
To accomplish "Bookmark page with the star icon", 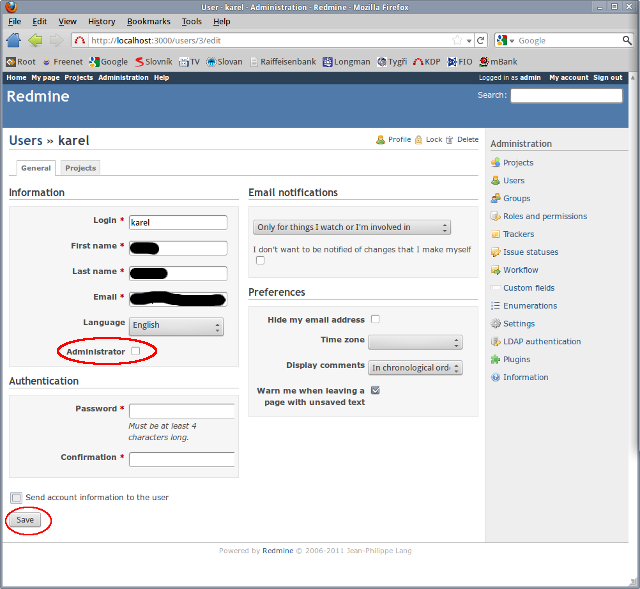I will 457,40.
